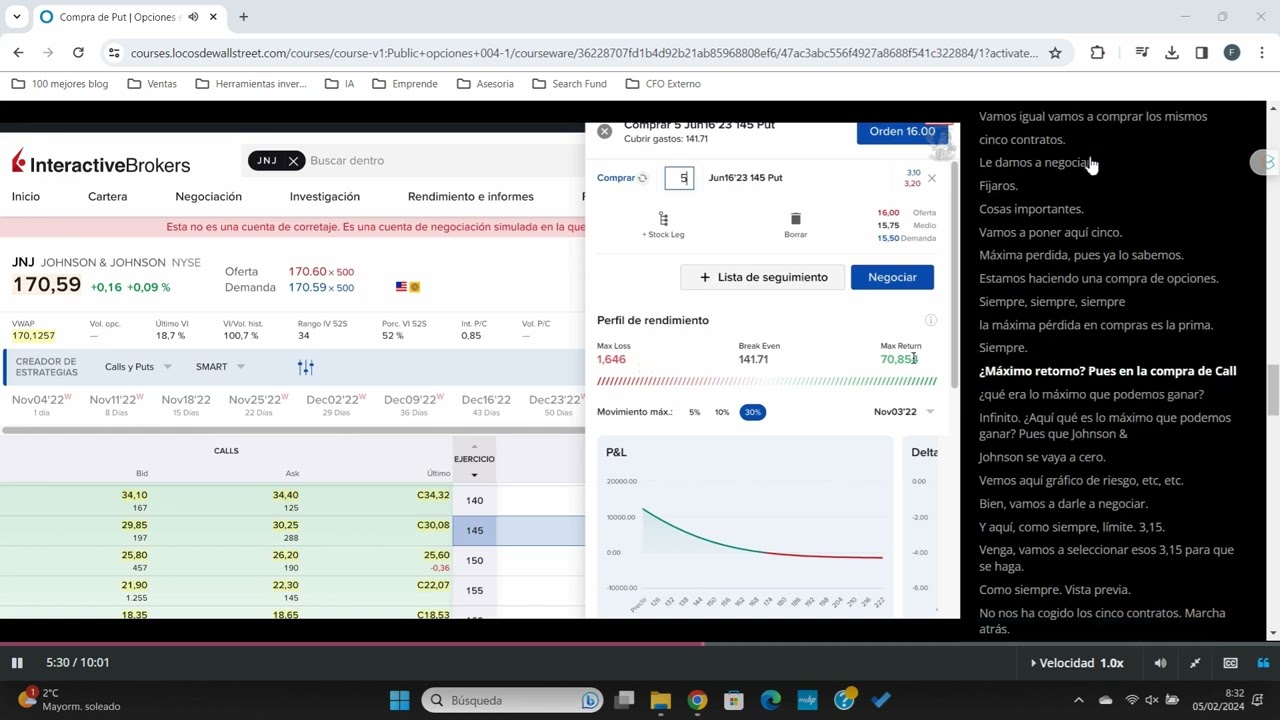The width and height of the screenshot is (1280, 720).
Task: Open the Windows Start menu
Action: pos(399,700)
